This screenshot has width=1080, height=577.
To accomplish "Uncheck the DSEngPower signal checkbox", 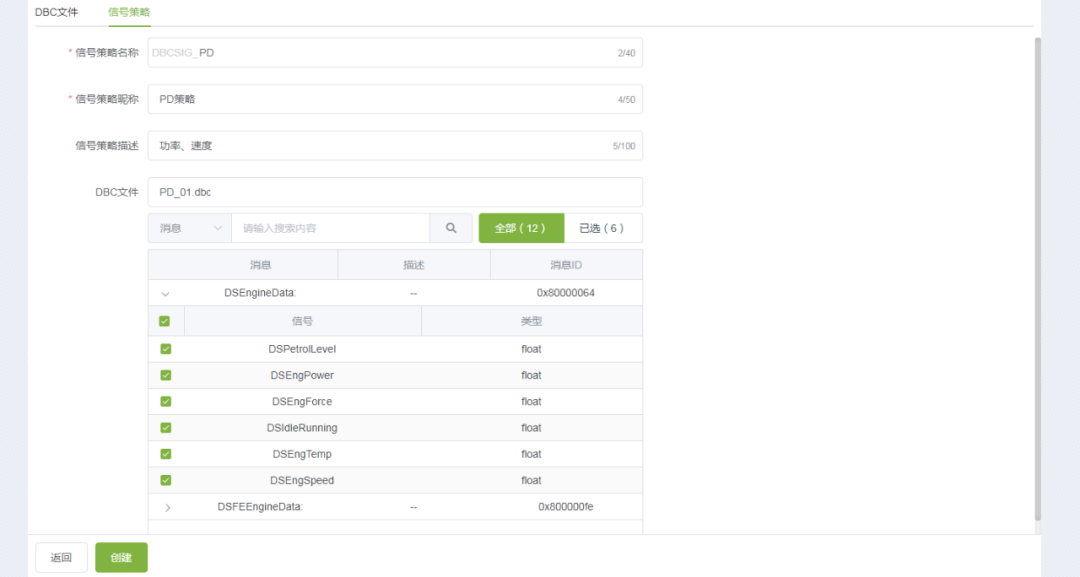I will coord(165,375).
